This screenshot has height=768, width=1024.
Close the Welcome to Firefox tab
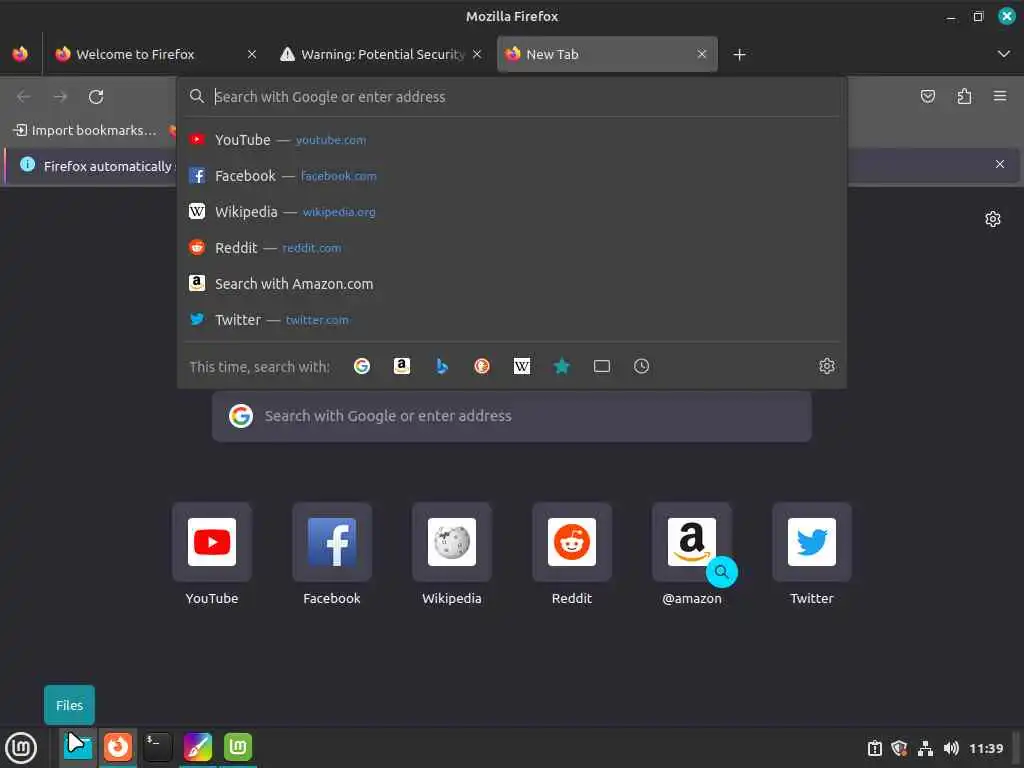251,54
